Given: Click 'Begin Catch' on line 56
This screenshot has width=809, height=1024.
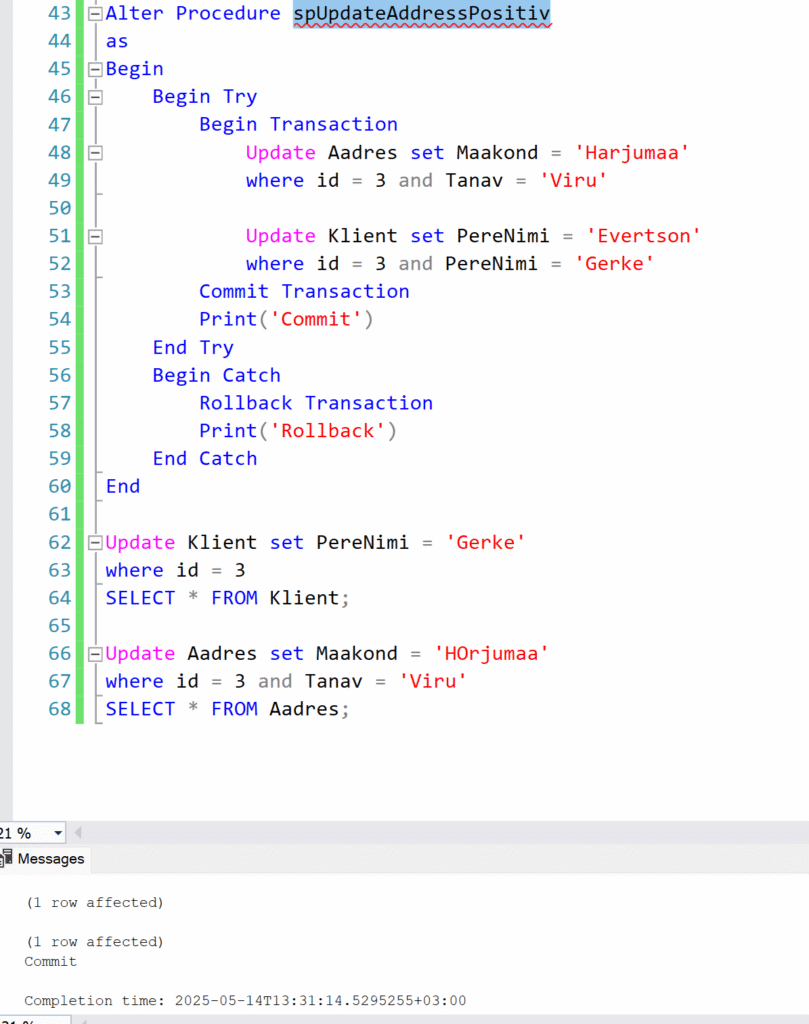Looking at the screenshot, I should pos(217,376).
